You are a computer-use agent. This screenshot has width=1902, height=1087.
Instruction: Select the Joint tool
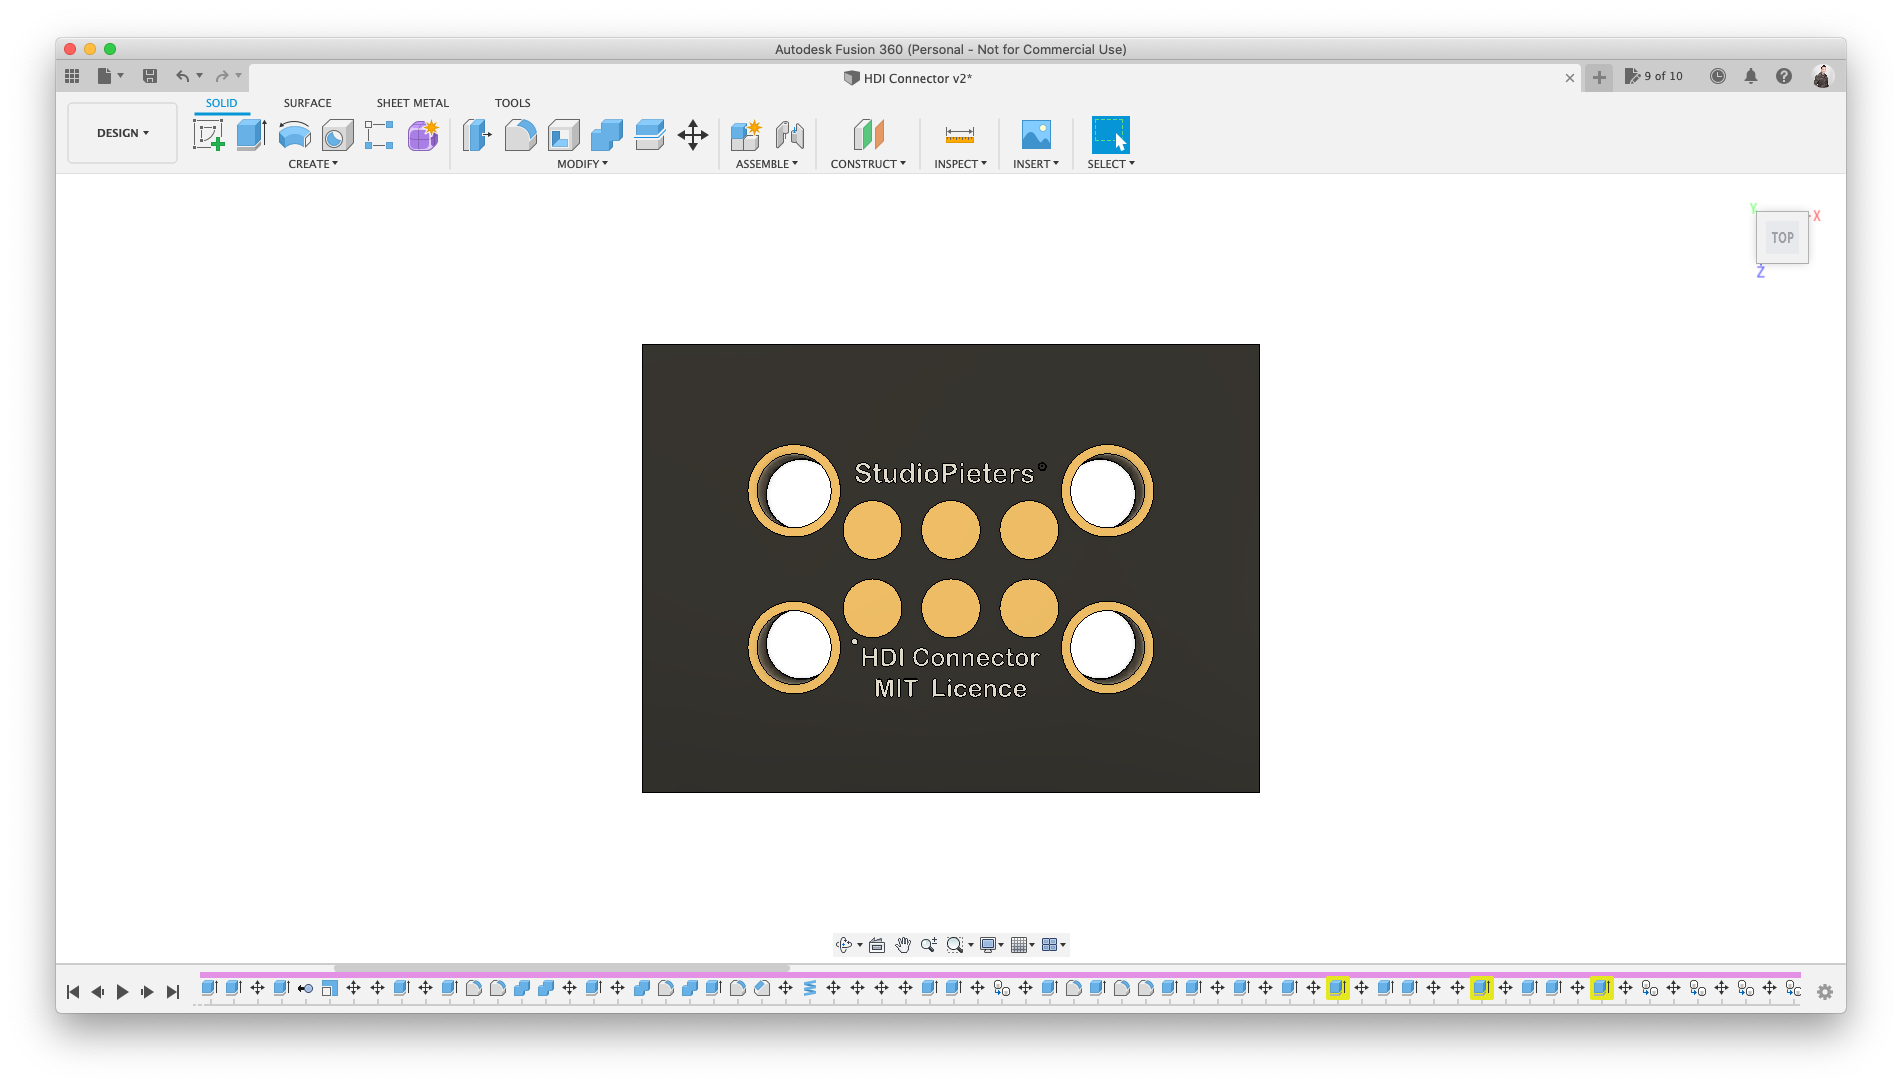point(789,135)
